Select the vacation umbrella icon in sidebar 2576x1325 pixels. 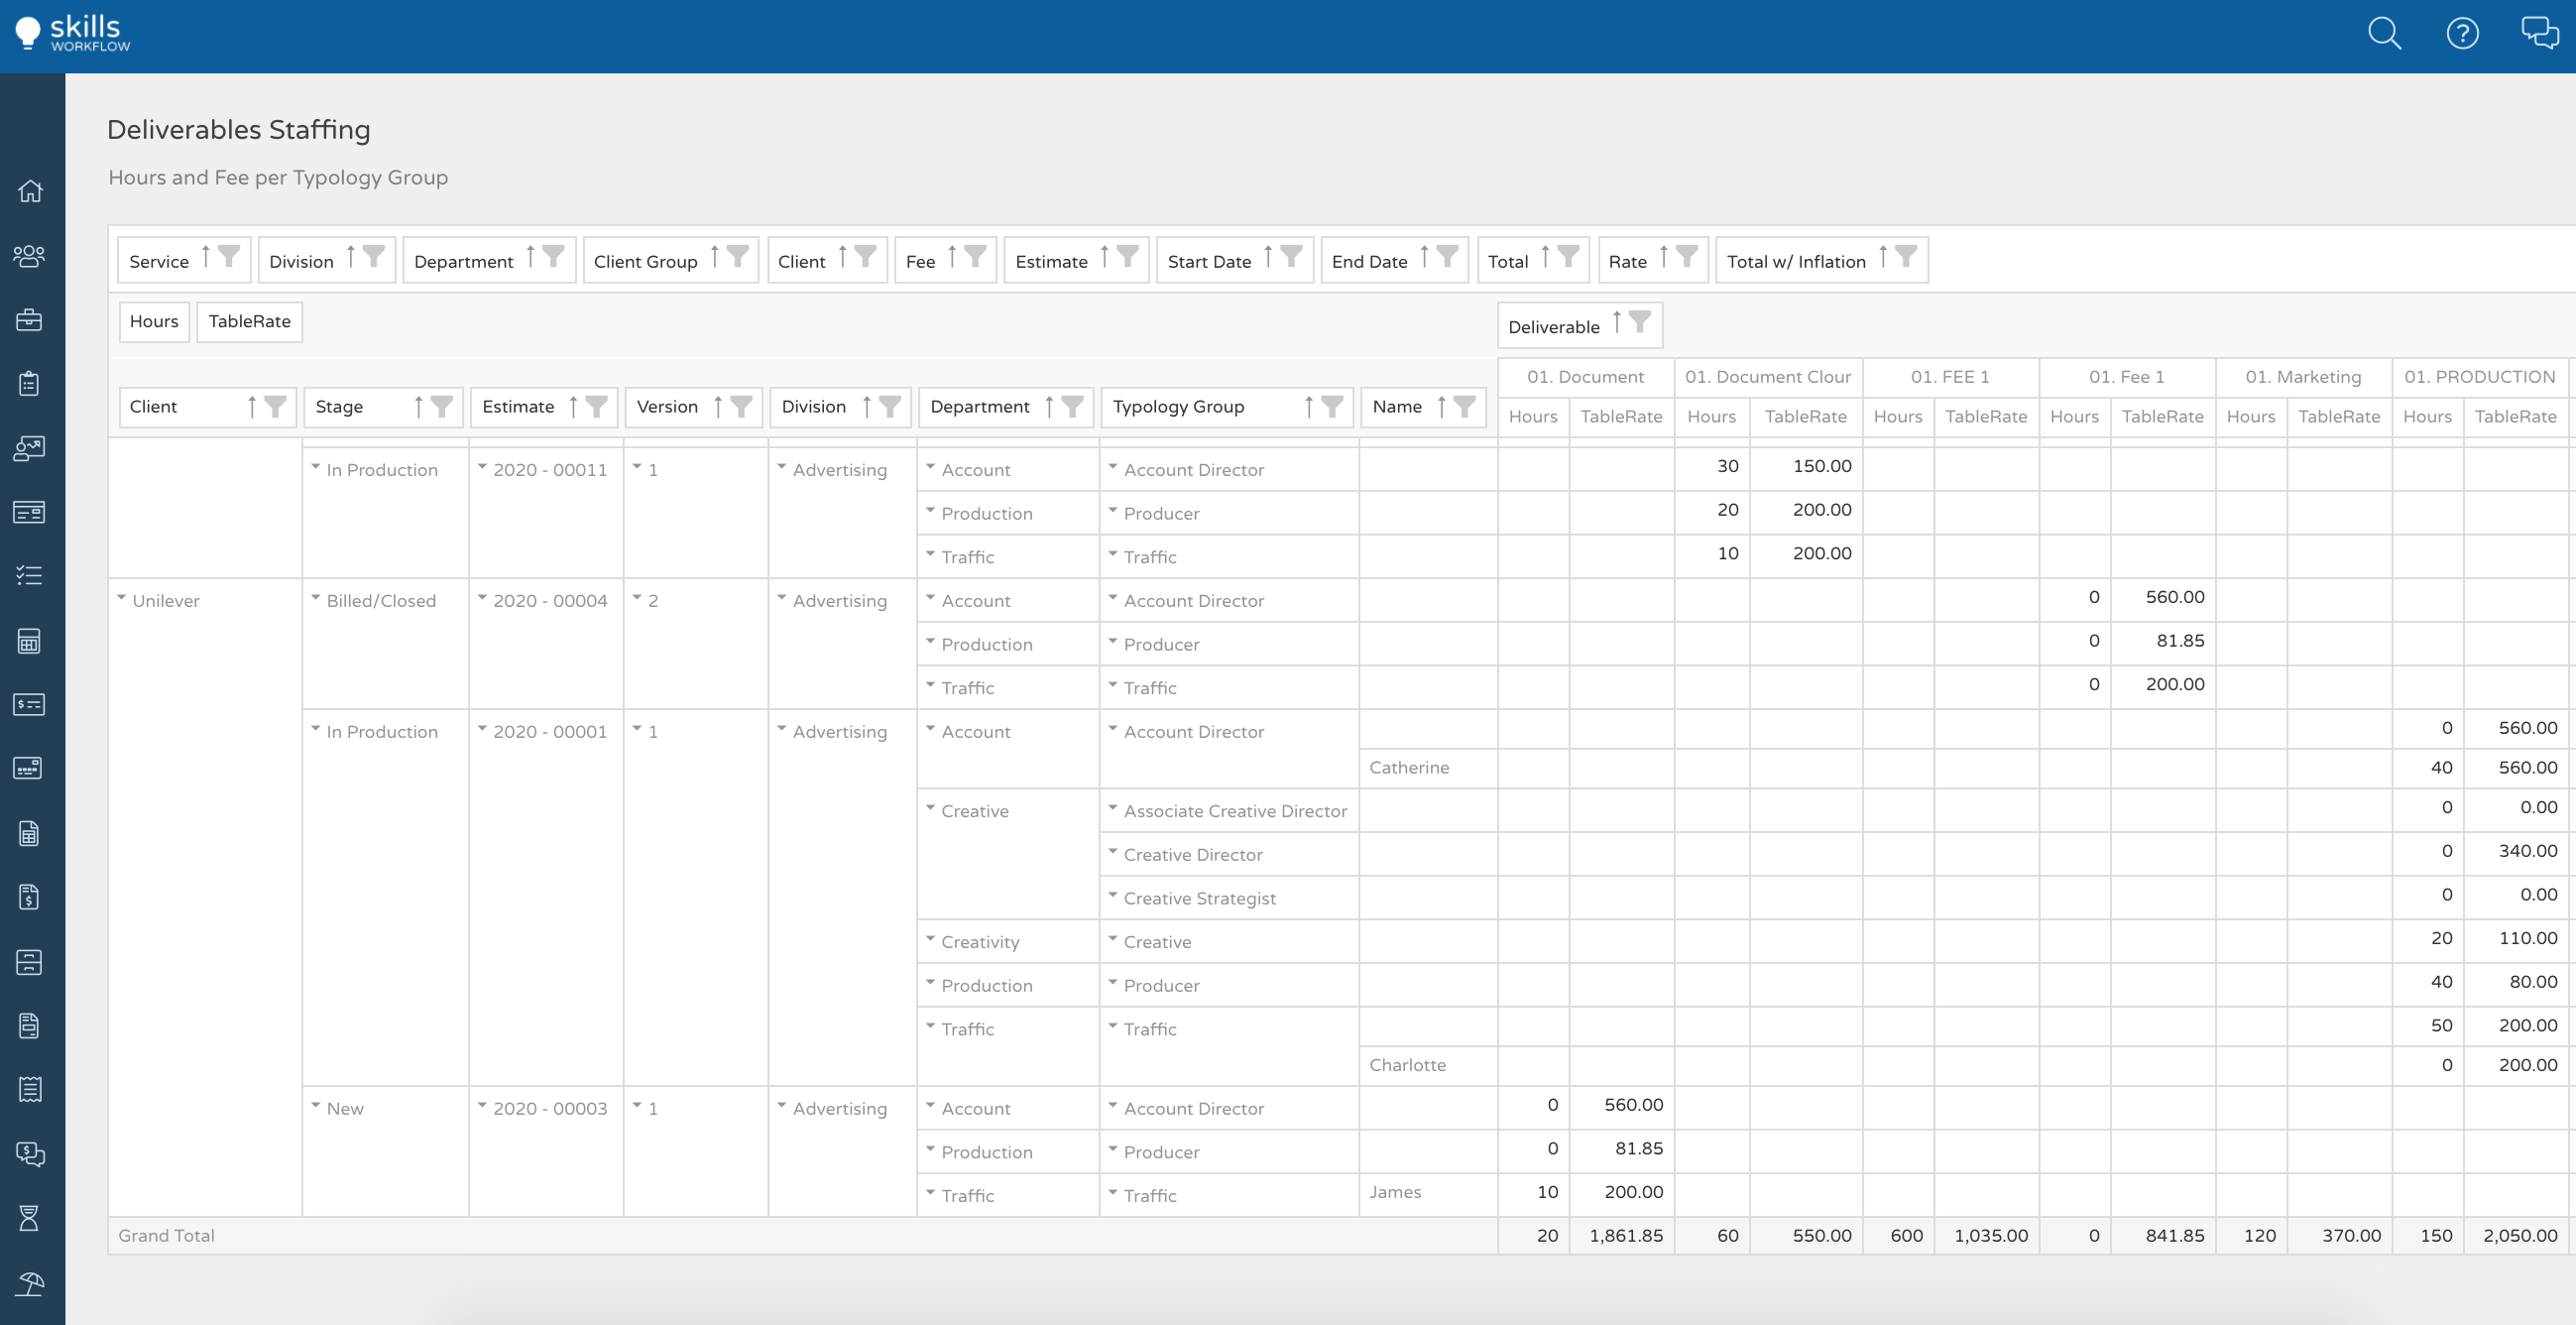[30, 1285]
